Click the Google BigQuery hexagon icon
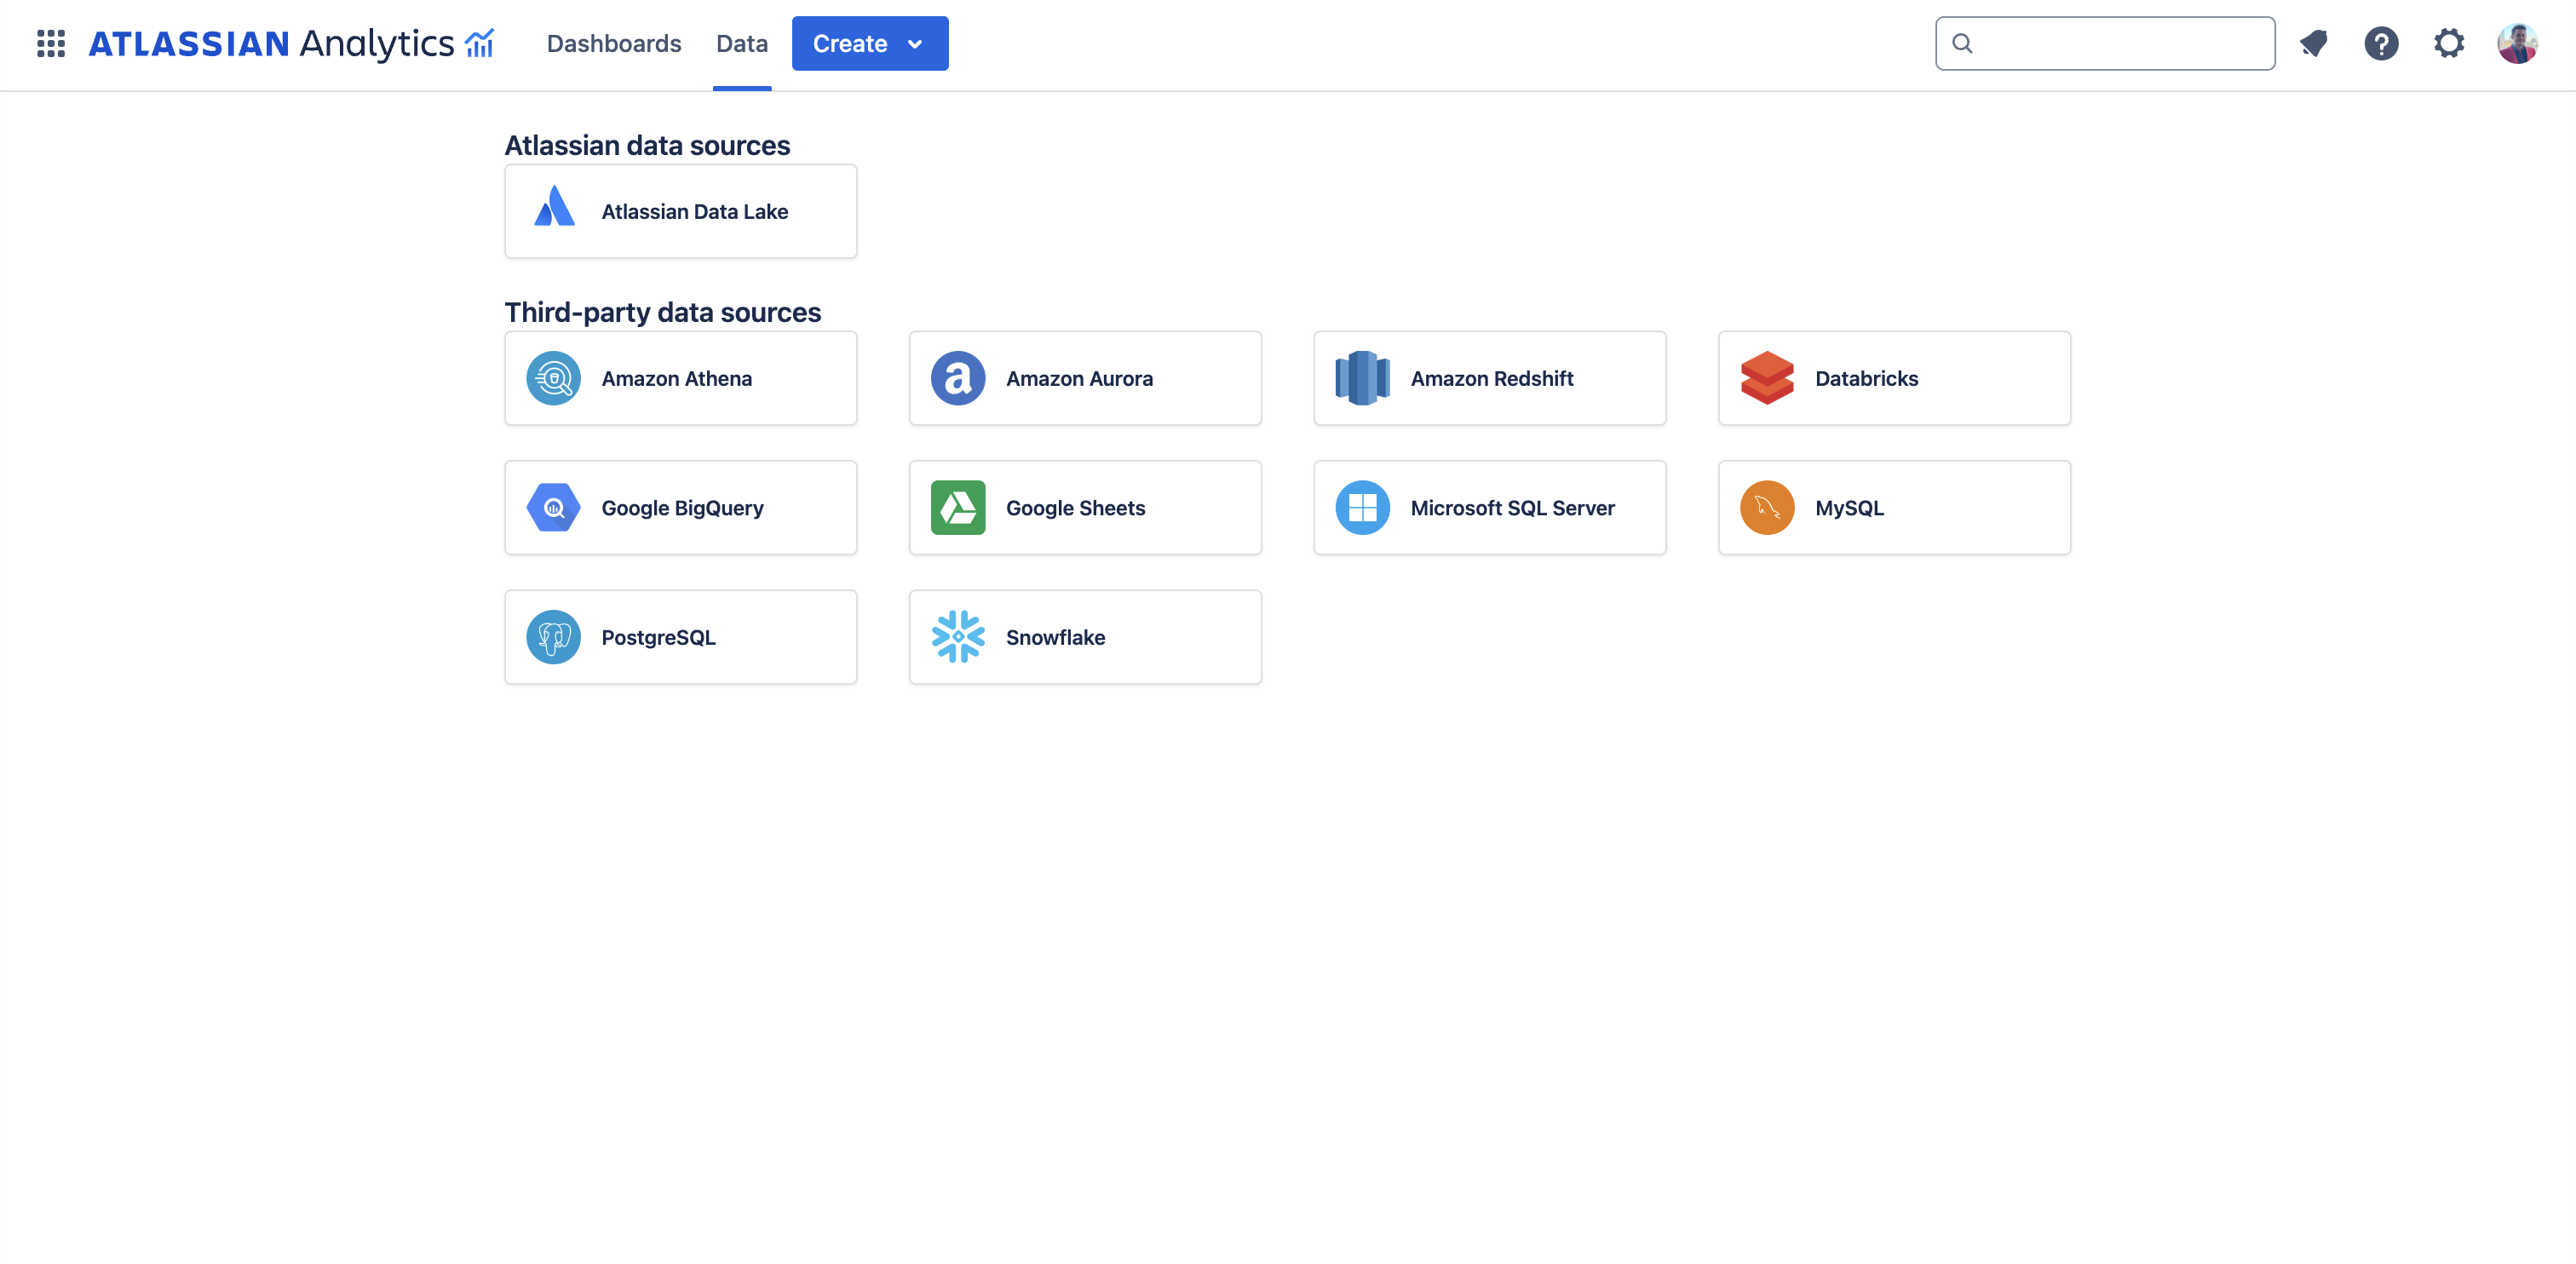The width and height of the screenshot is (2576, 1264). (x=554, y=508)
